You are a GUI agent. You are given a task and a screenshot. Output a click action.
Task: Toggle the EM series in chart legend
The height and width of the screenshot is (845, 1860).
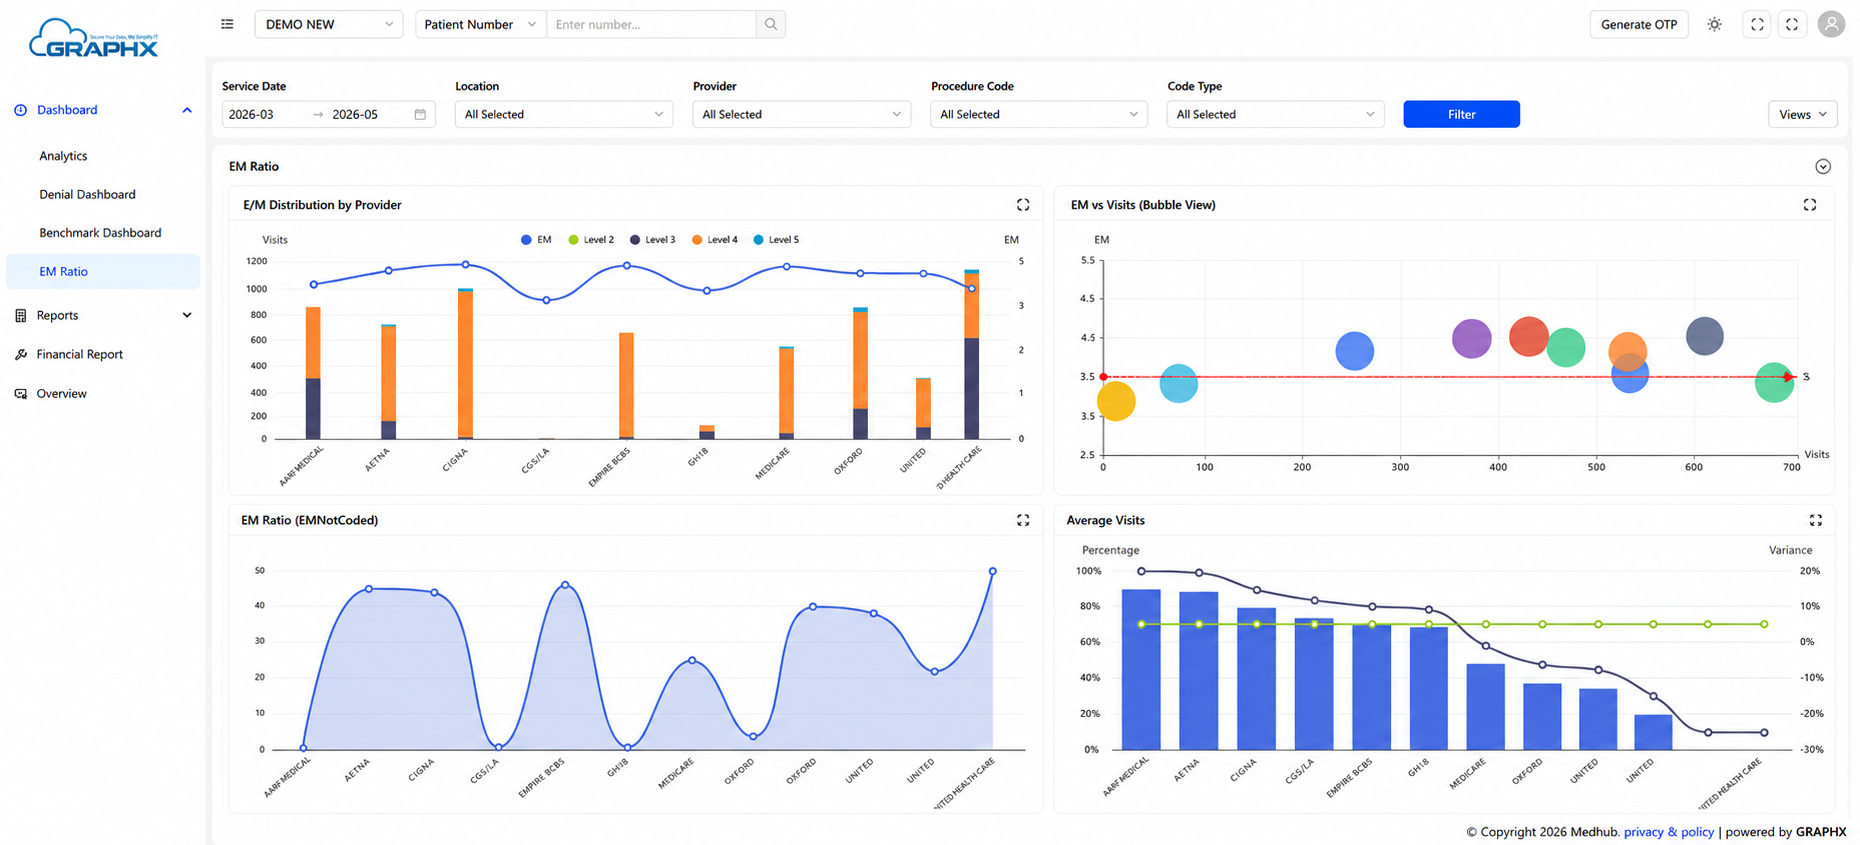coord(536,240)
